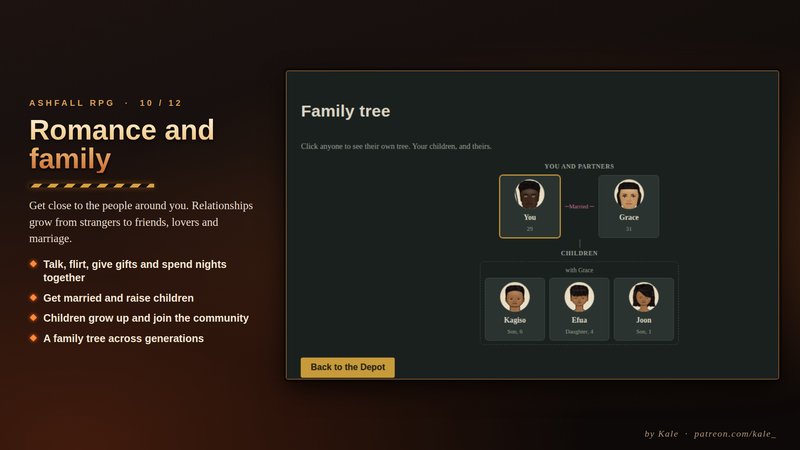
Task: Click 'Get married and raise children' bullet
Action: [x=118, y=298]
